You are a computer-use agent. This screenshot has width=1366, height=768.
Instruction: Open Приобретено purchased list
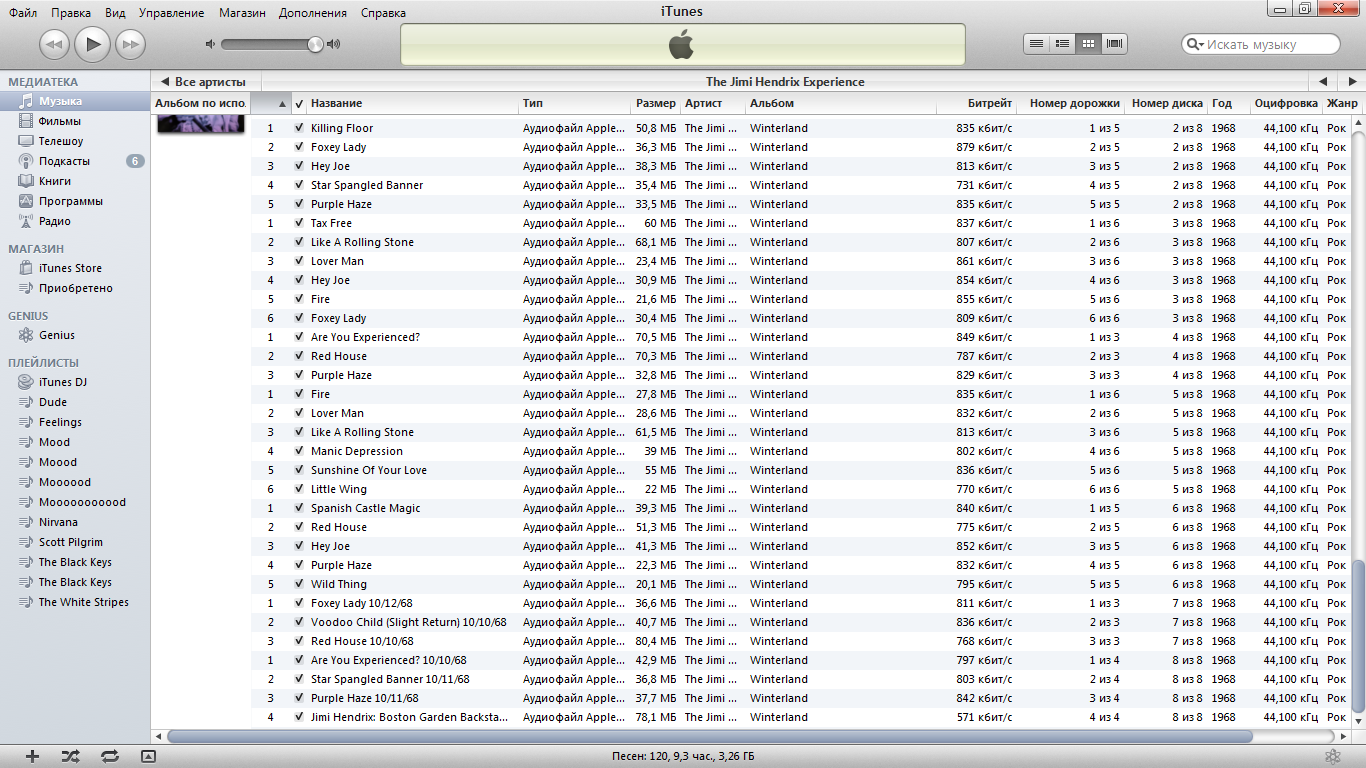click(x=75, y=288)
